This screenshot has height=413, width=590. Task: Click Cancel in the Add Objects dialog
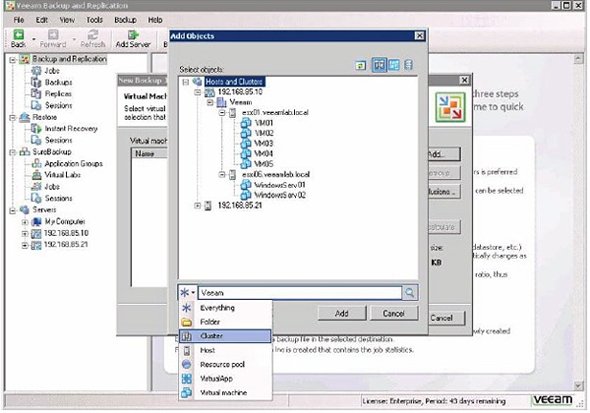[394, 313]
